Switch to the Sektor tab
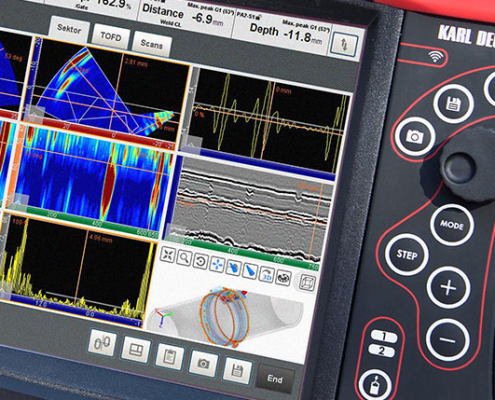This screenshot has width=495, height=400. pyautogui.click(x=69, y=29)
